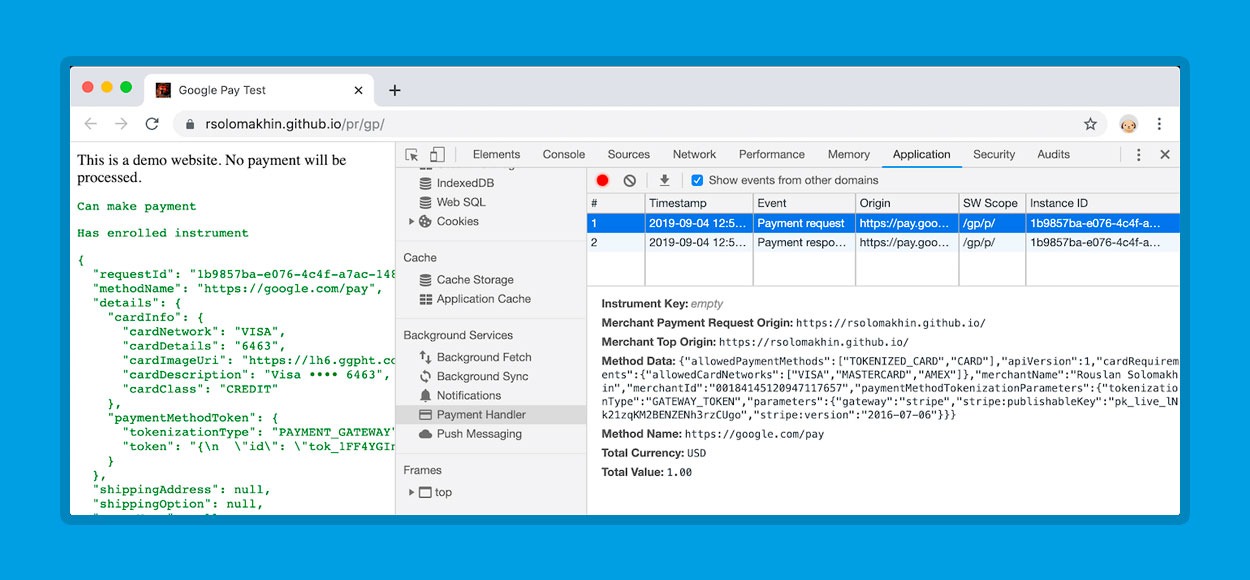The width and height of the screenshot is (1250, 580).
Task: Click the Merchant Top Origin URL value
Action: tap(814, 343)
